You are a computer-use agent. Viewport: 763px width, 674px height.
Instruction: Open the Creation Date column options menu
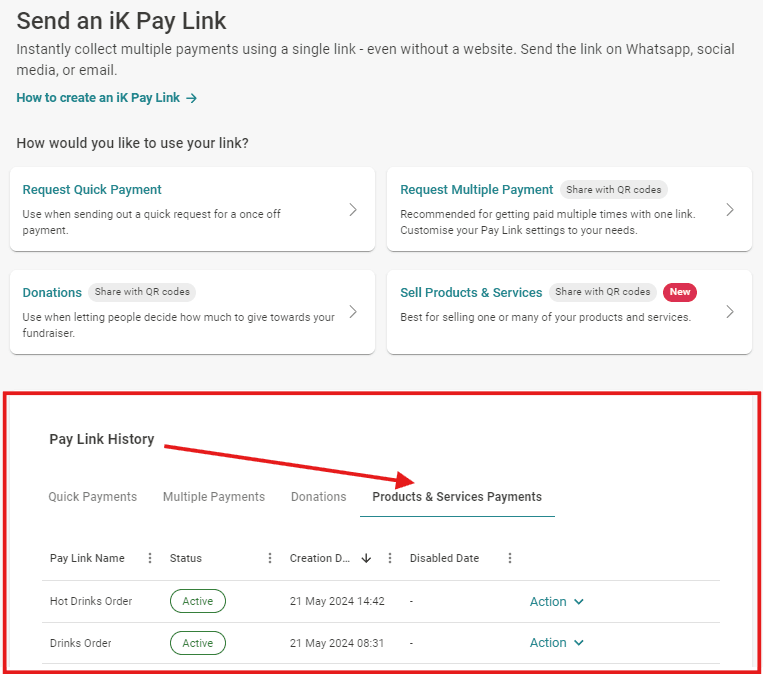click(x=390, y=558)
